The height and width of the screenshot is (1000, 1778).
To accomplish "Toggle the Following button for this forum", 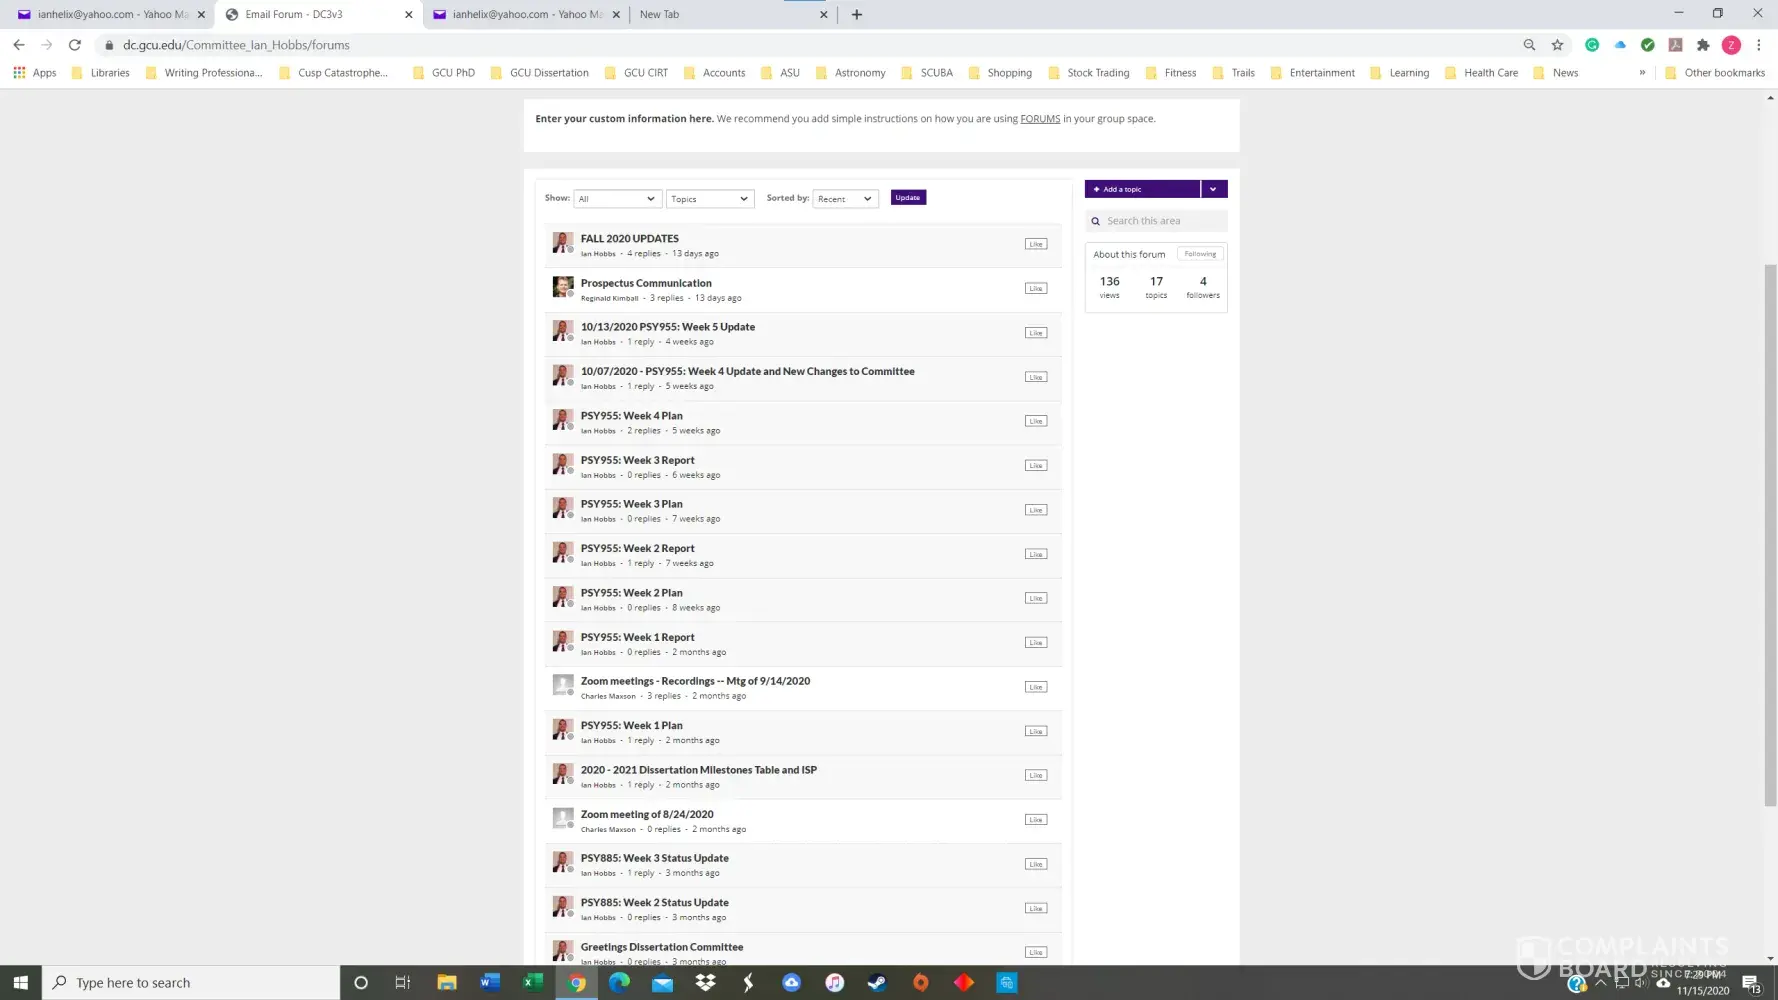I will 1200,254.
